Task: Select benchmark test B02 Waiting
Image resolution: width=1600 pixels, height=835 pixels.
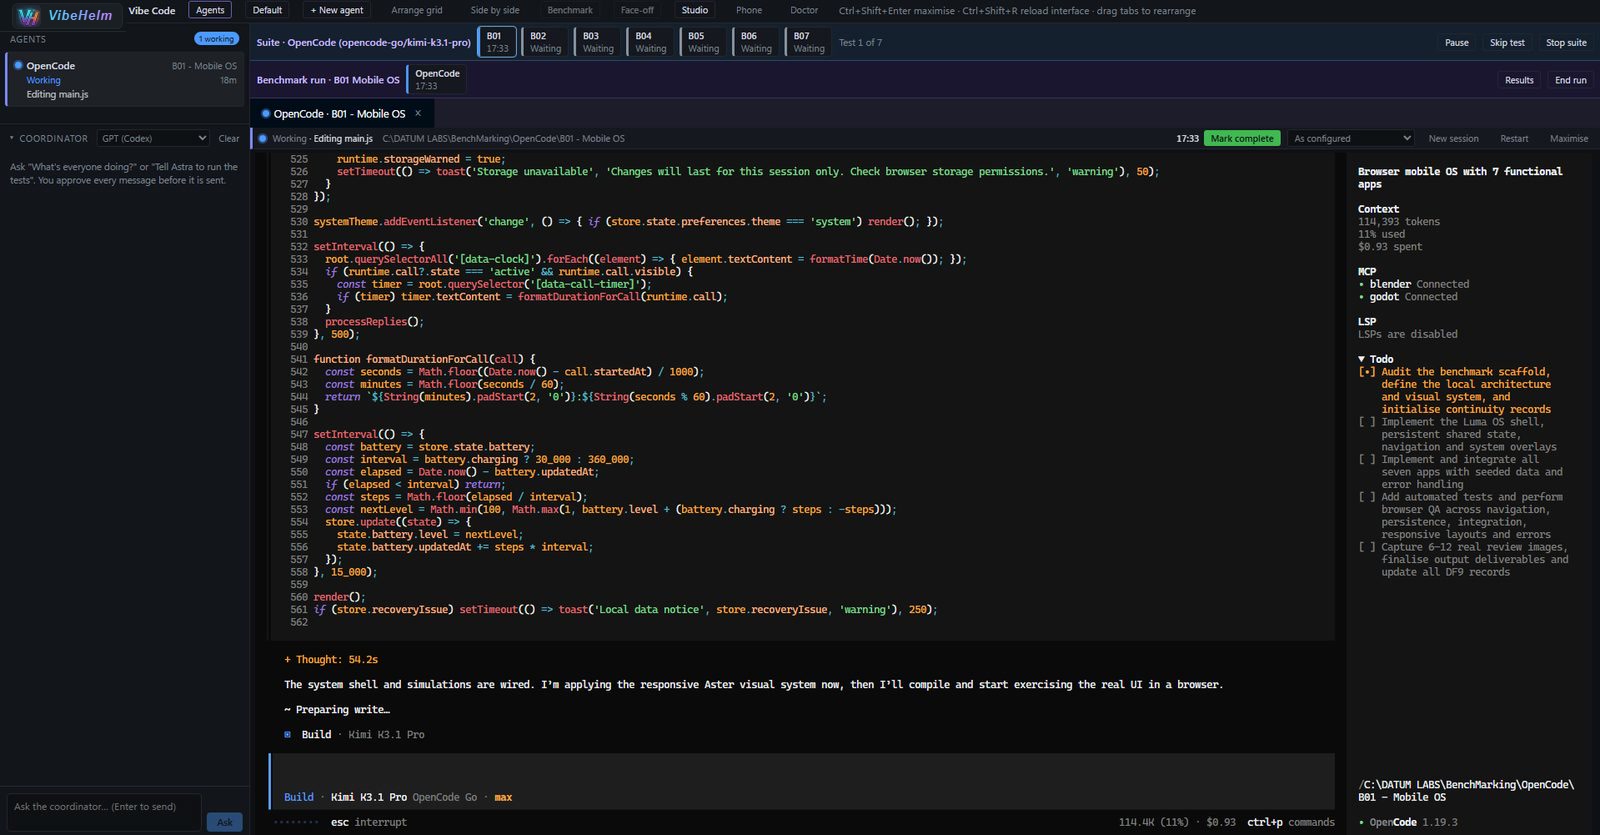Action: [x=545, y=42]
